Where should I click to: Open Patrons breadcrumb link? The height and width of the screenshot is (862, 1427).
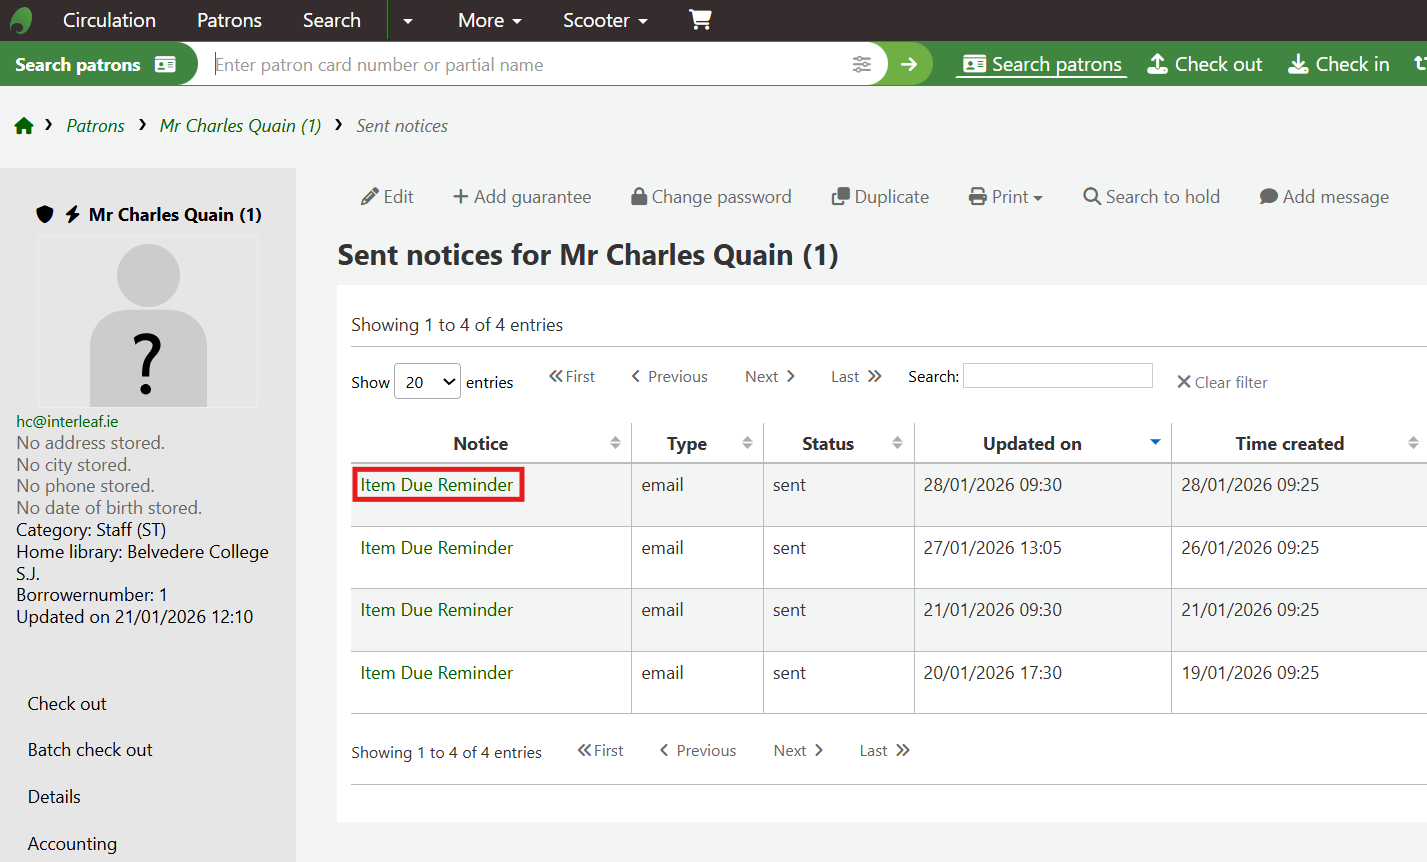coord(96,126)
